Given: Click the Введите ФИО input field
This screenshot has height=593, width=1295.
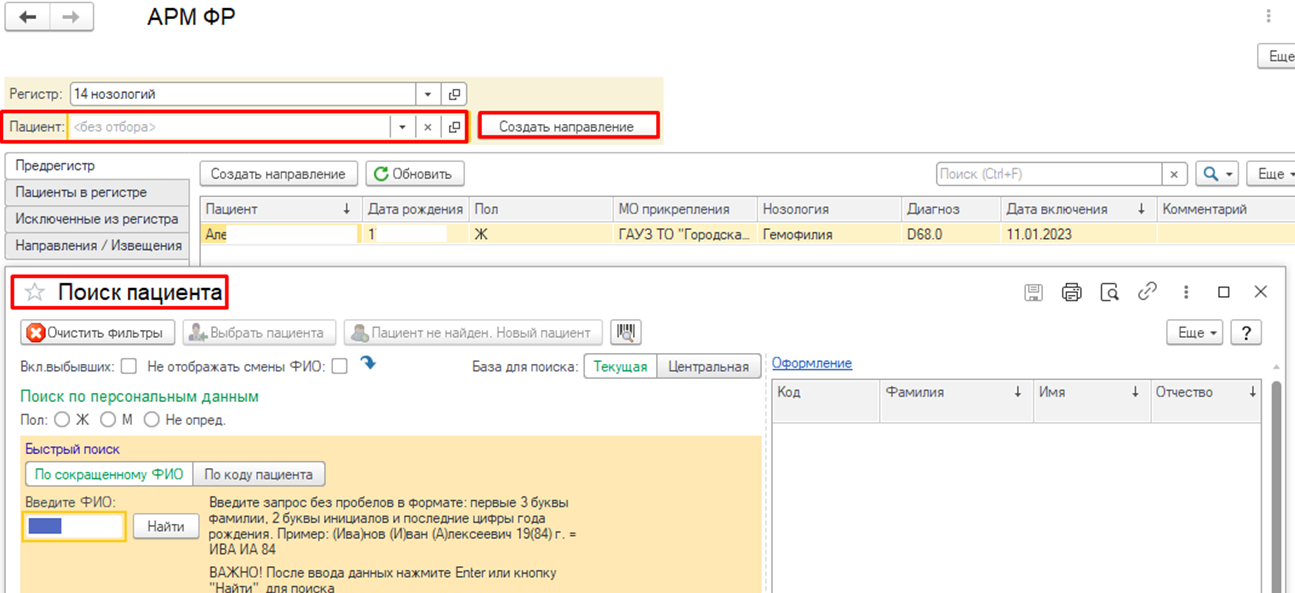Looking at the screenshot, I should [x=74, y=526].
